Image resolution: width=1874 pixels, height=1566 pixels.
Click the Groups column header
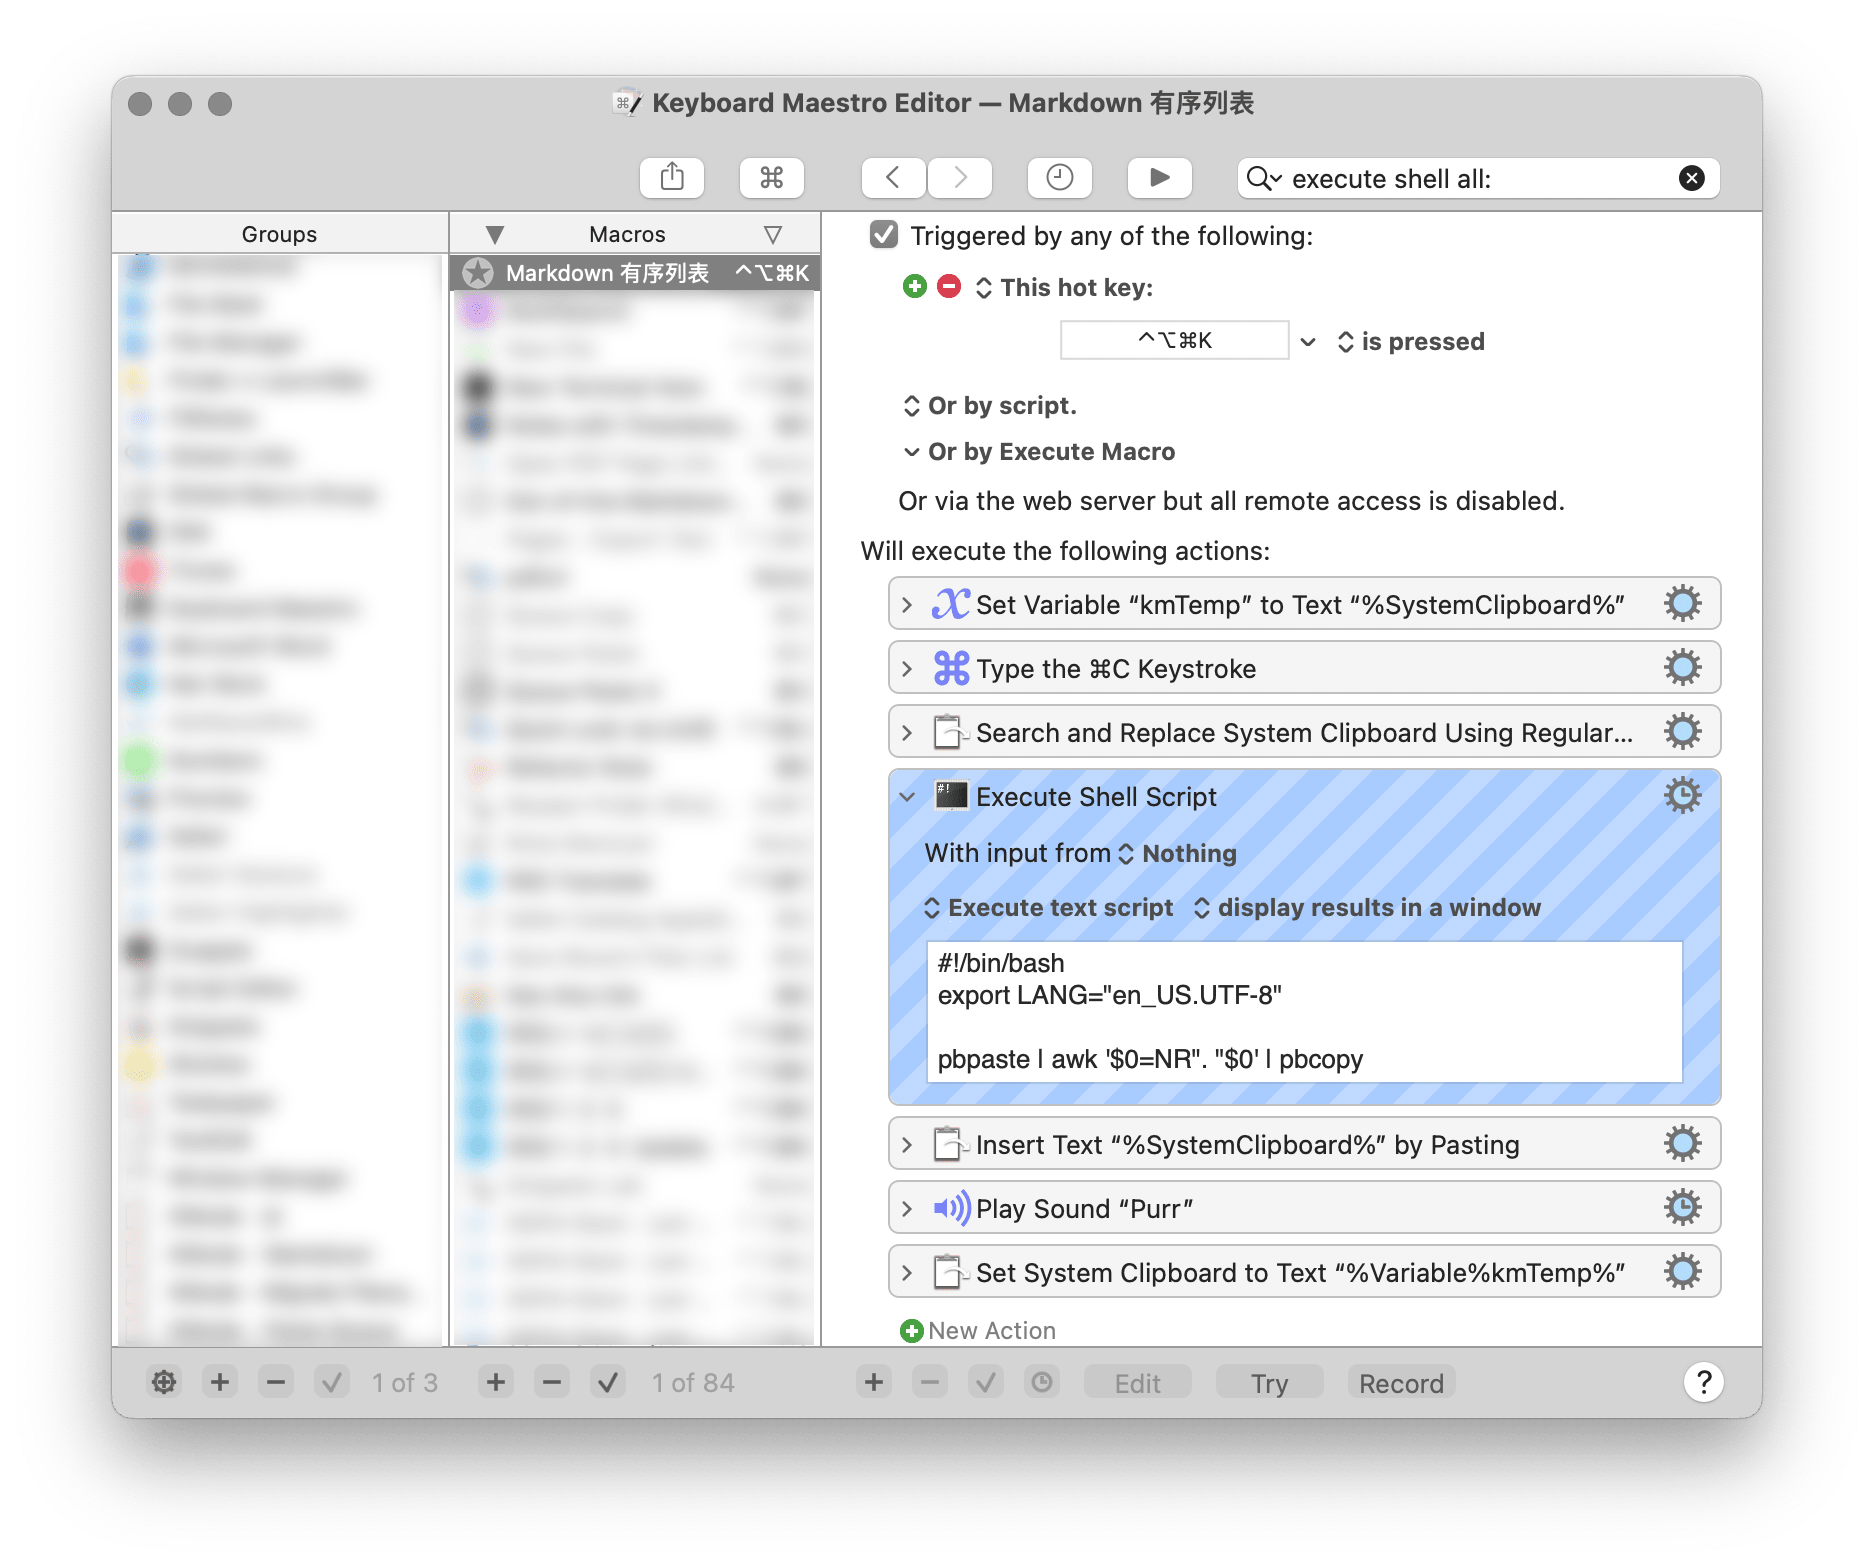coord(279,234)
